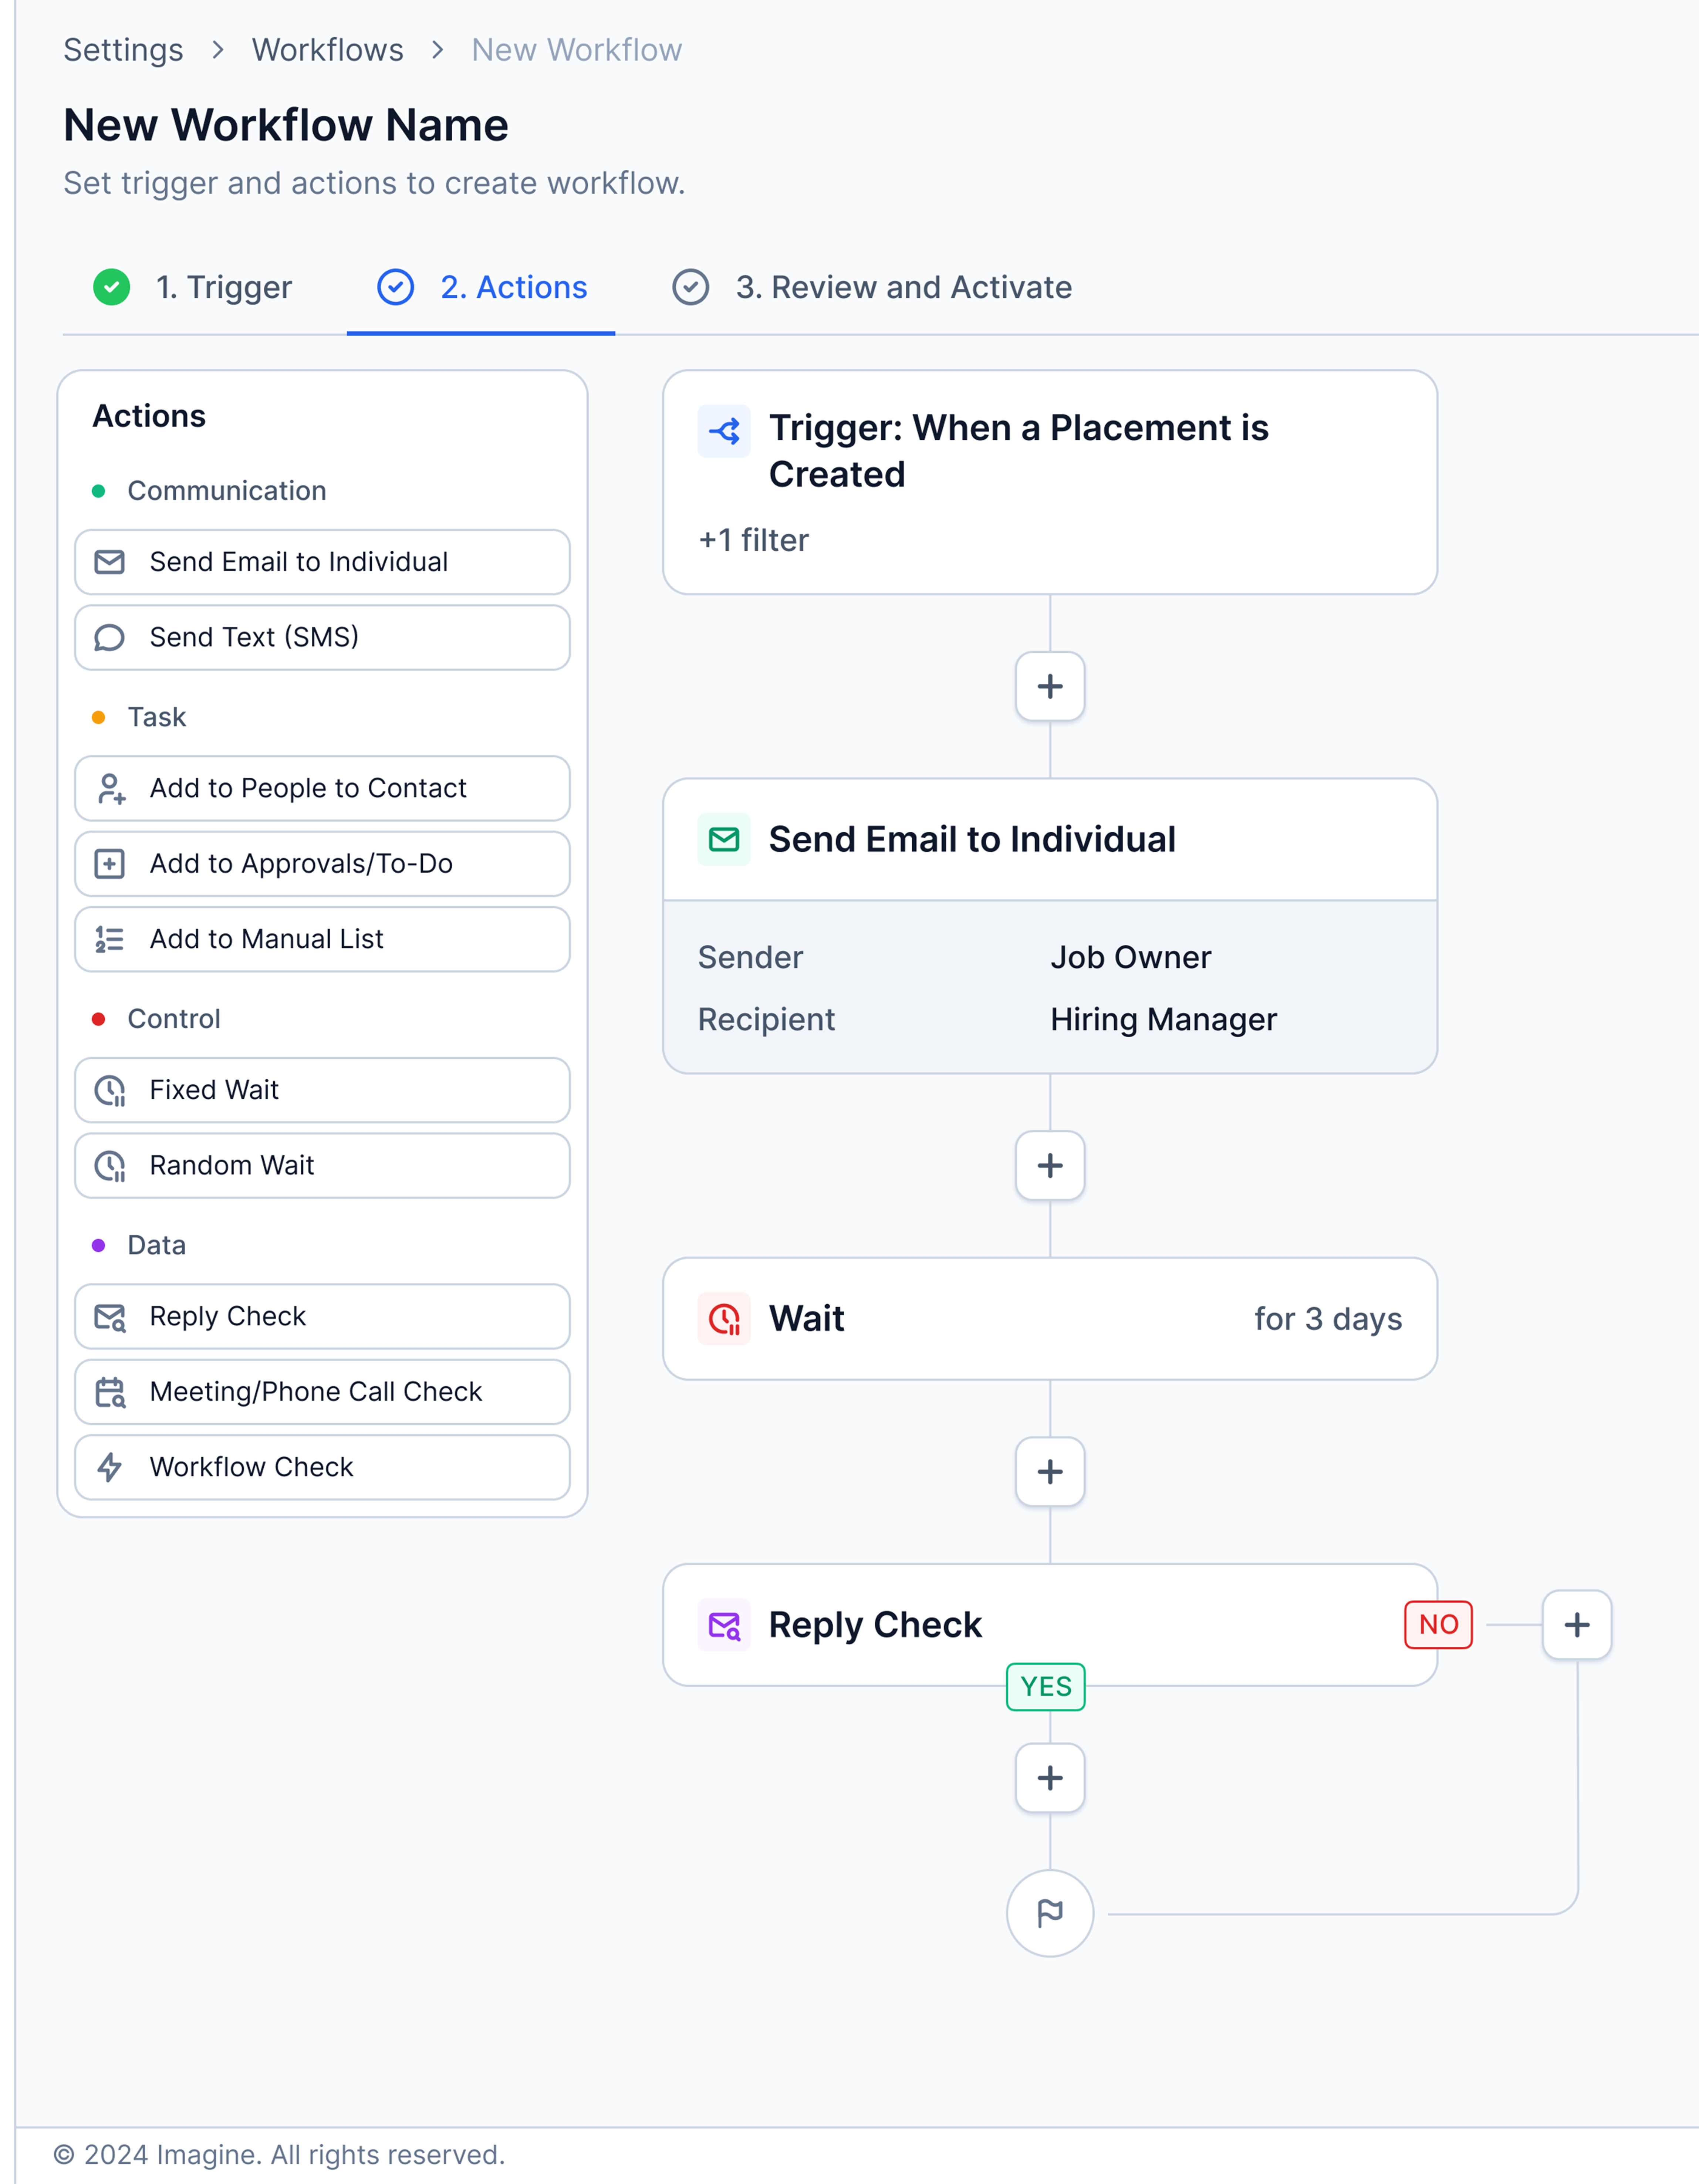Click the envelope icon in Send Email to Individual action

109,562
